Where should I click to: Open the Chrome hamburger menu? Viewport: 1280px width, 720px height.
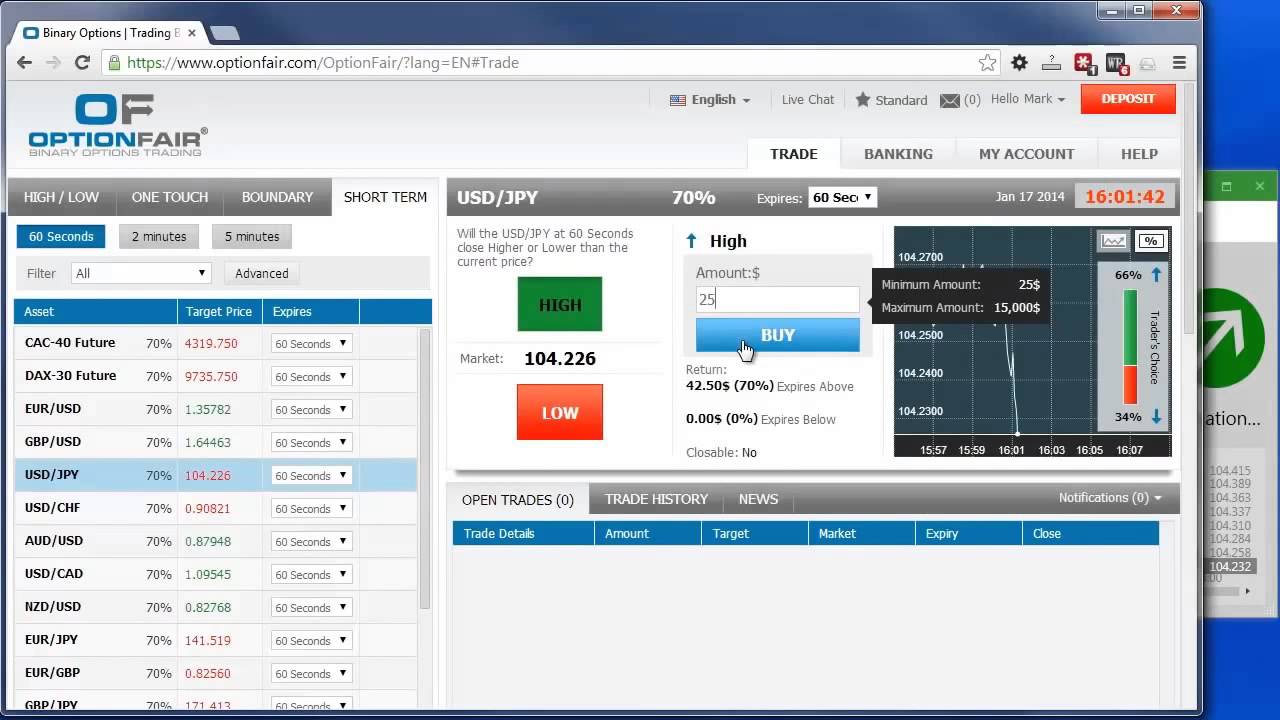(1179, 62)
